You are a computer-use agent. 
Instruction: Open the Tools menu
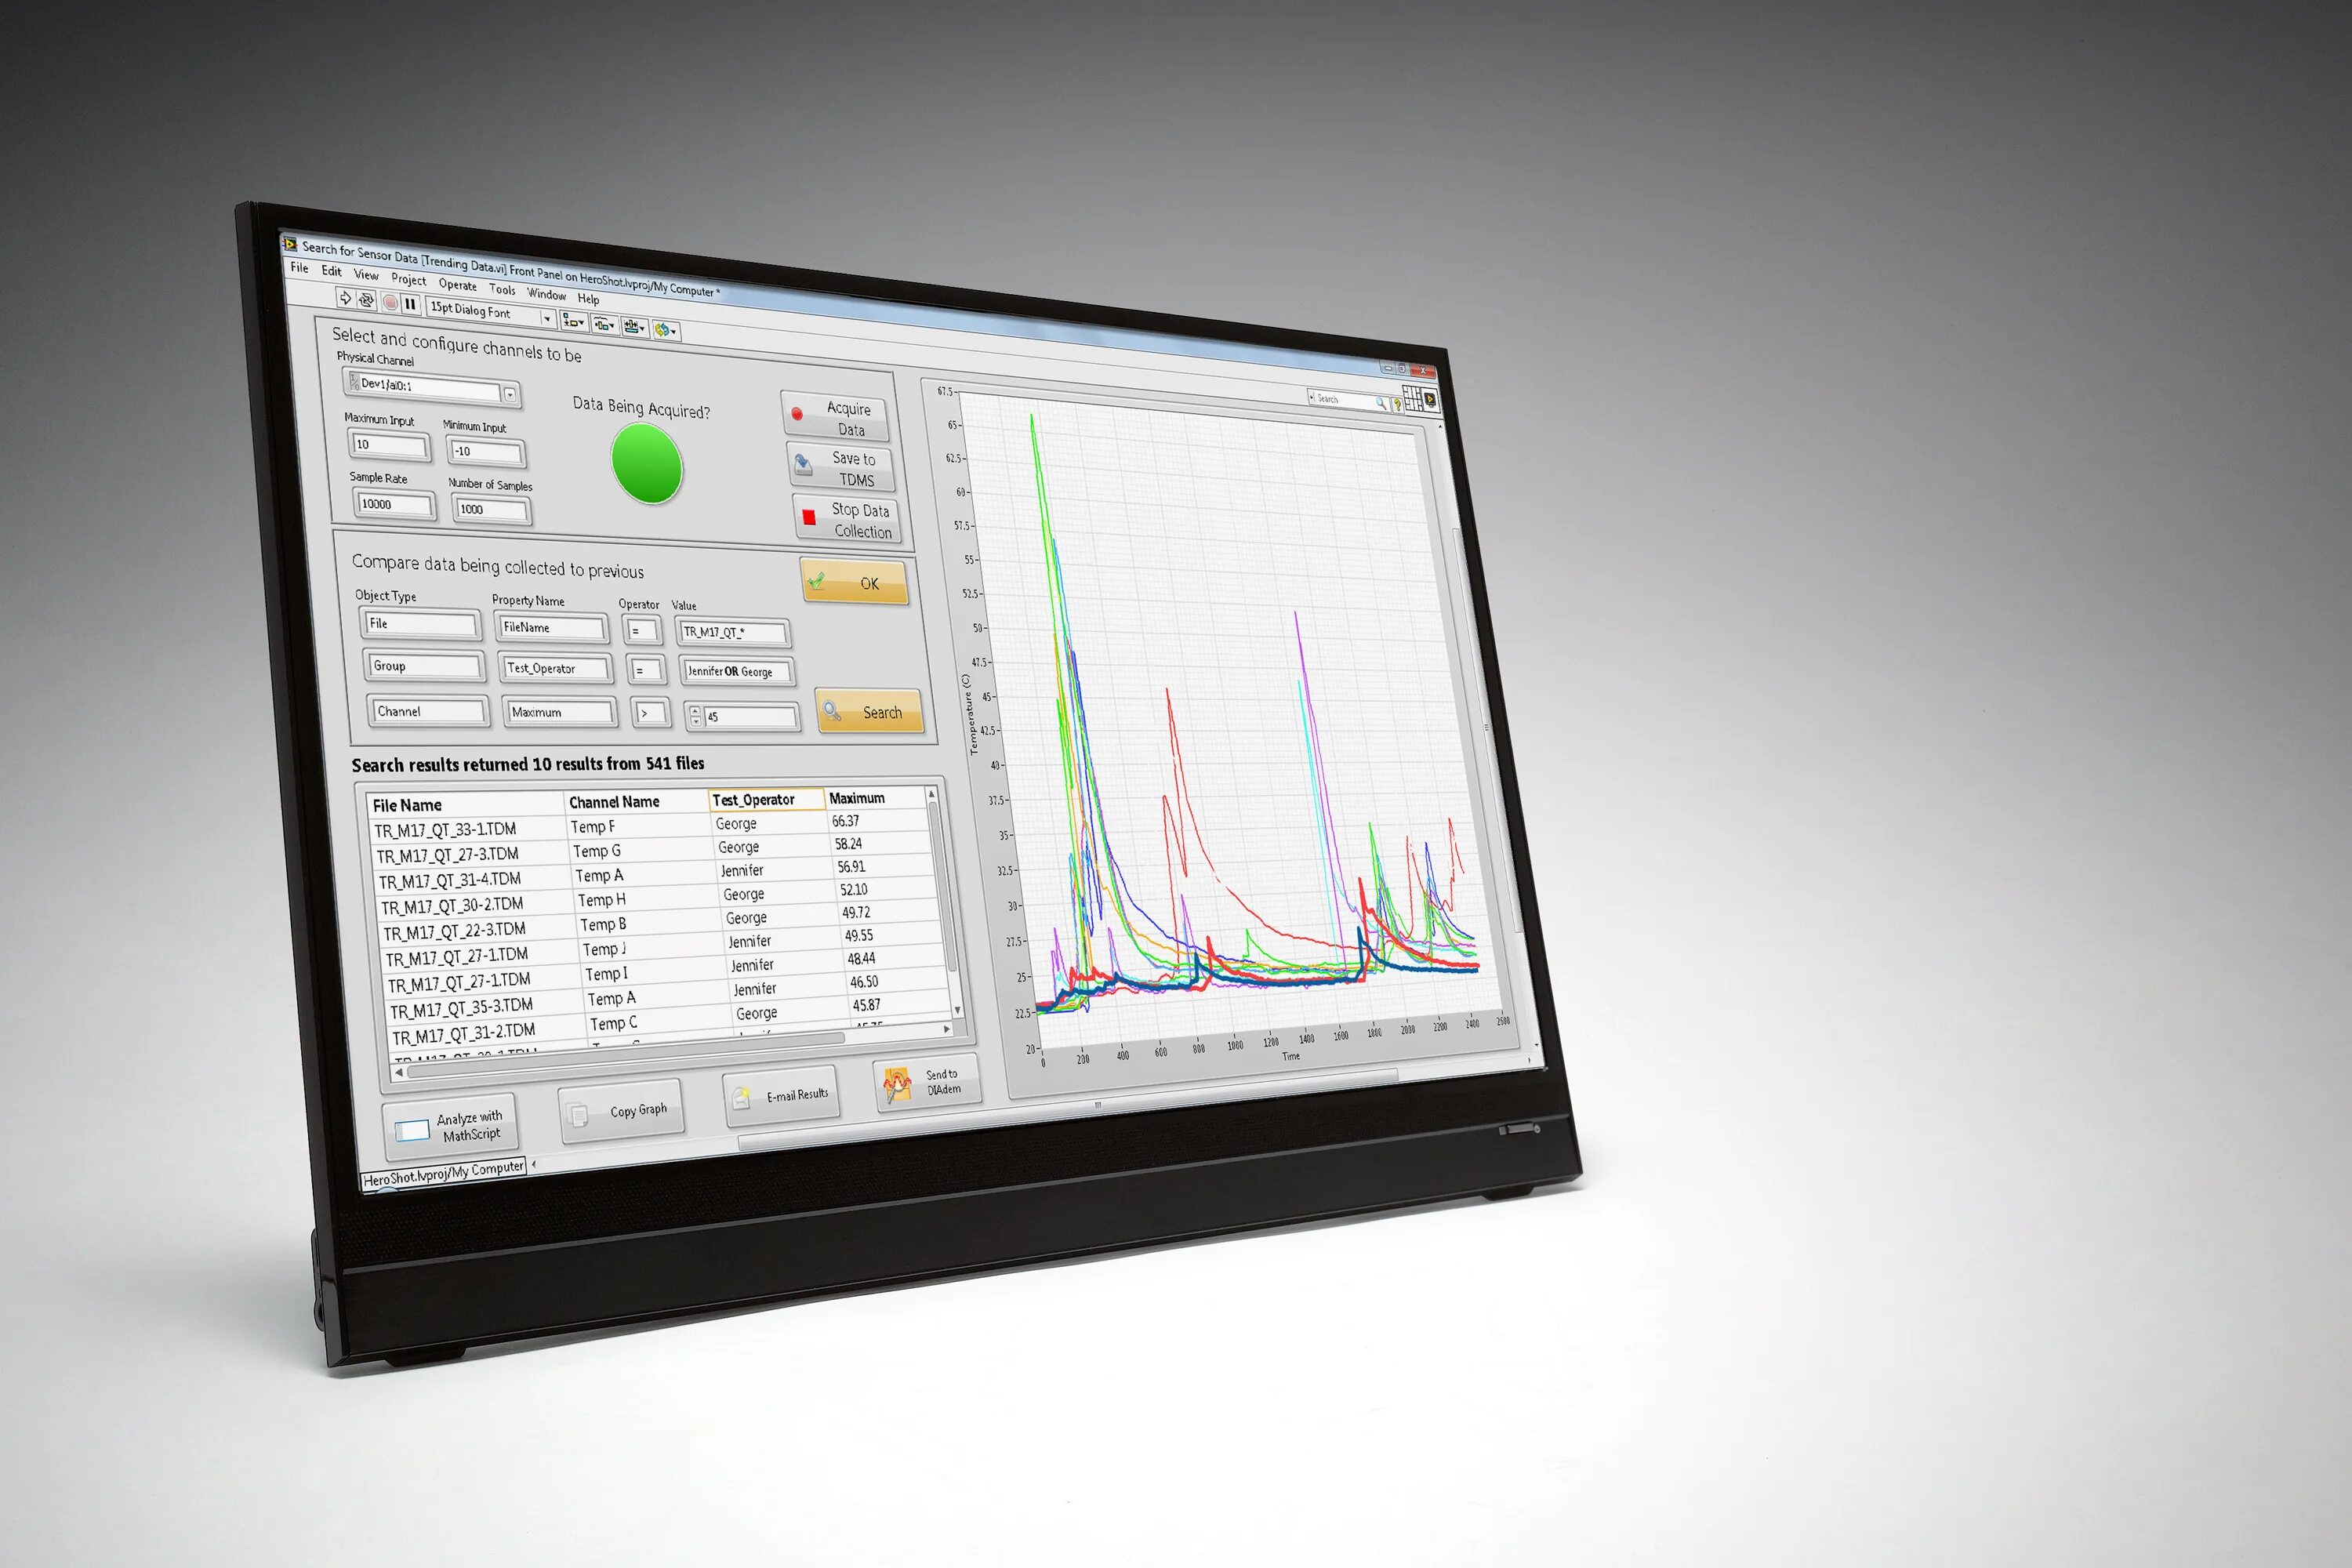pyautogui.click(x=502, y=290)
